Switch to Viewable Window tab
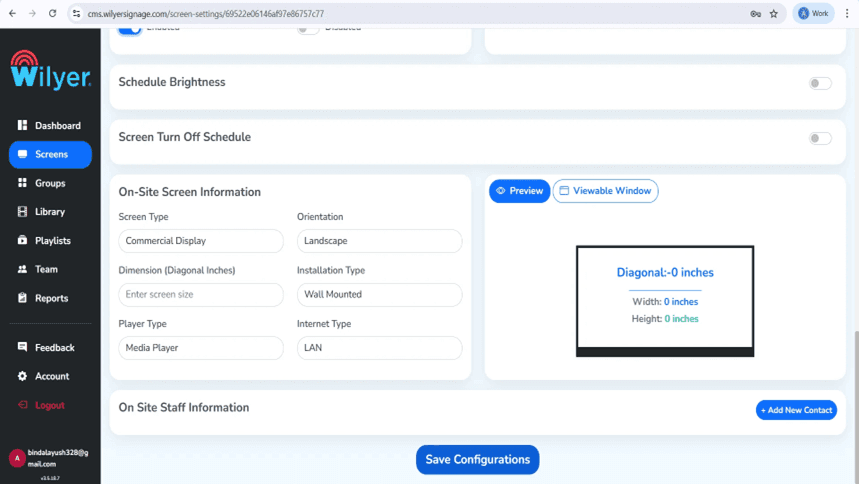The height and width of the screenshot is (484, 859). click(x=605, y=191)
